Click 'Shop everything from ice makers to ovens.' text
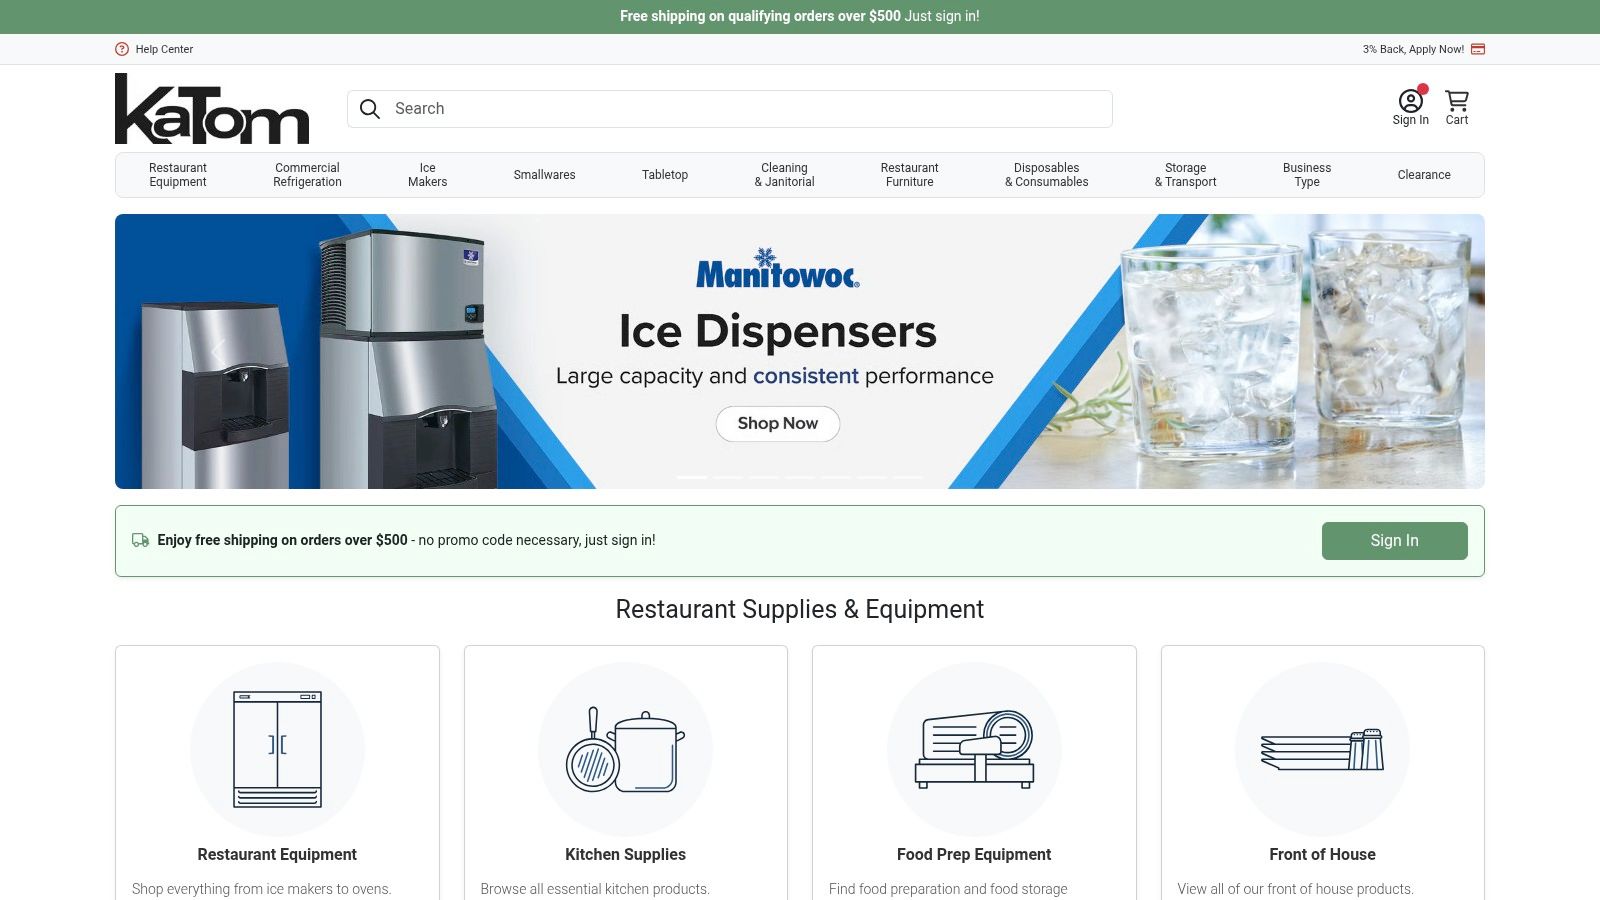Screen dimensions: 1600x900 pos(261,889)
